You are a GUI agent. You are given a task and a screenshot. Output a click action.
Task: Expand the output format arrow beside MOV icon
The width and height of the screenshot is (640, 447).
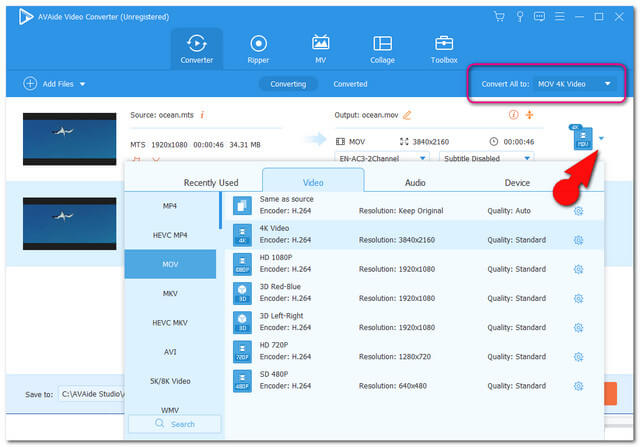(601, 138)
